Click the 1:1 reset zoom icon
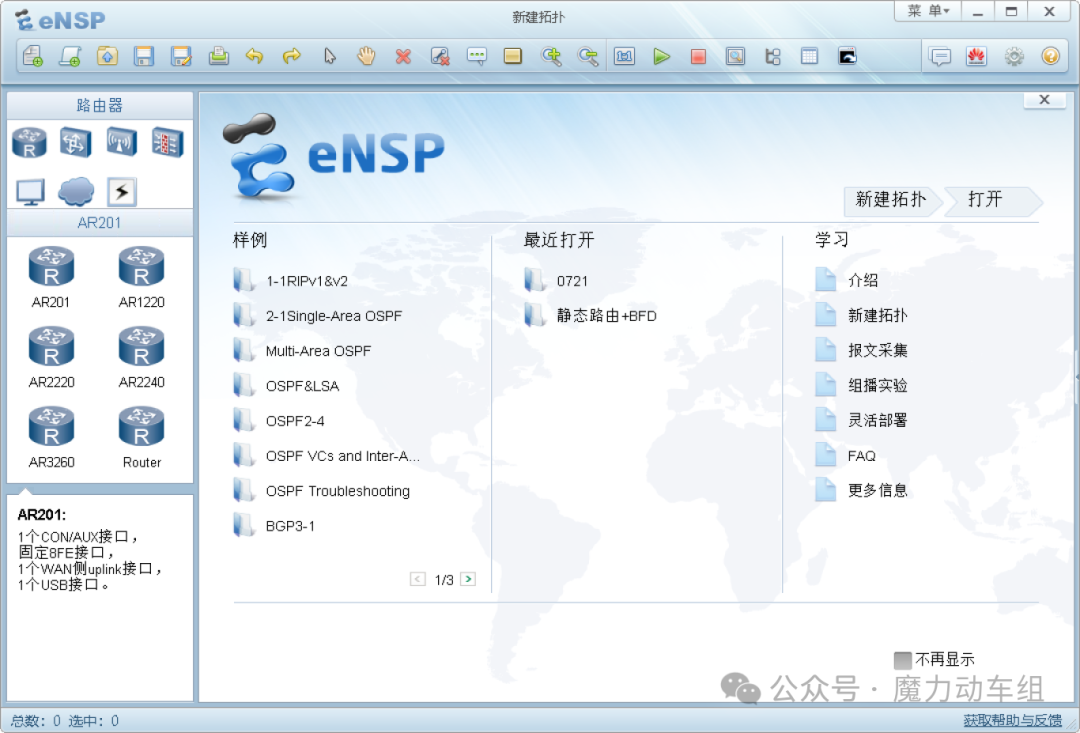 [625, 56]
